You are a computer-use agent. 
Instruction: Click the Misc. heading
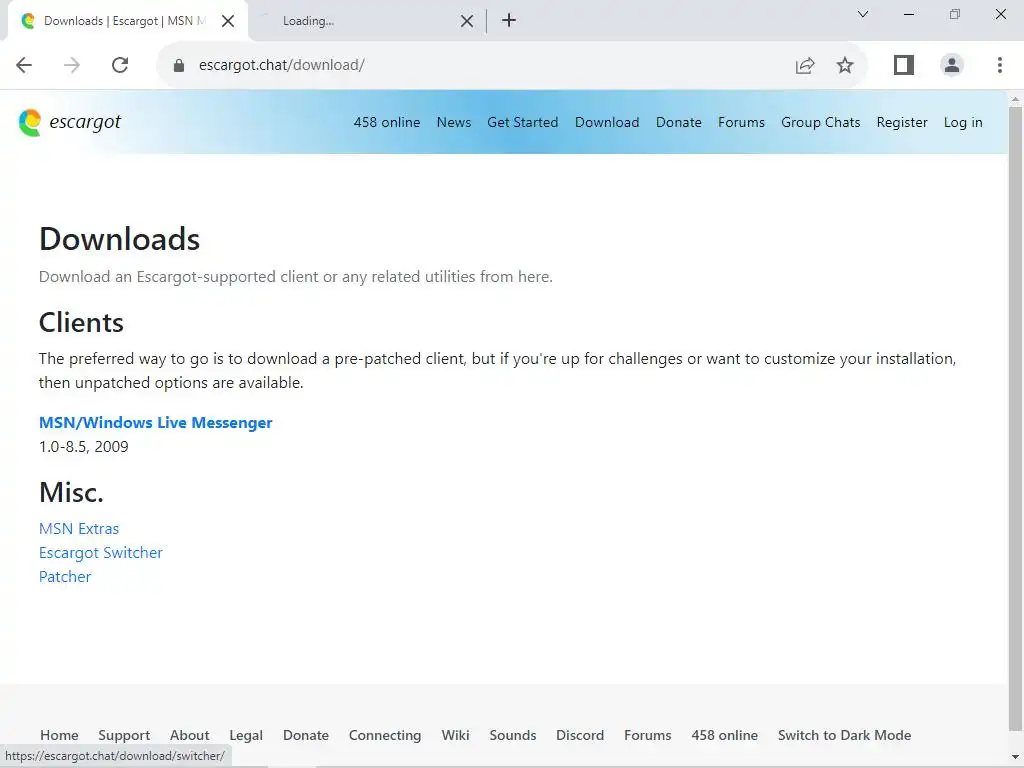click(71, 492)
